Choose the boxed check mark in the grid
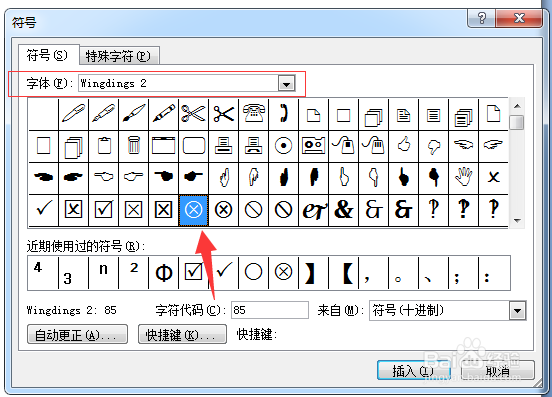This screenshot has height=397, width=552. 104,210
